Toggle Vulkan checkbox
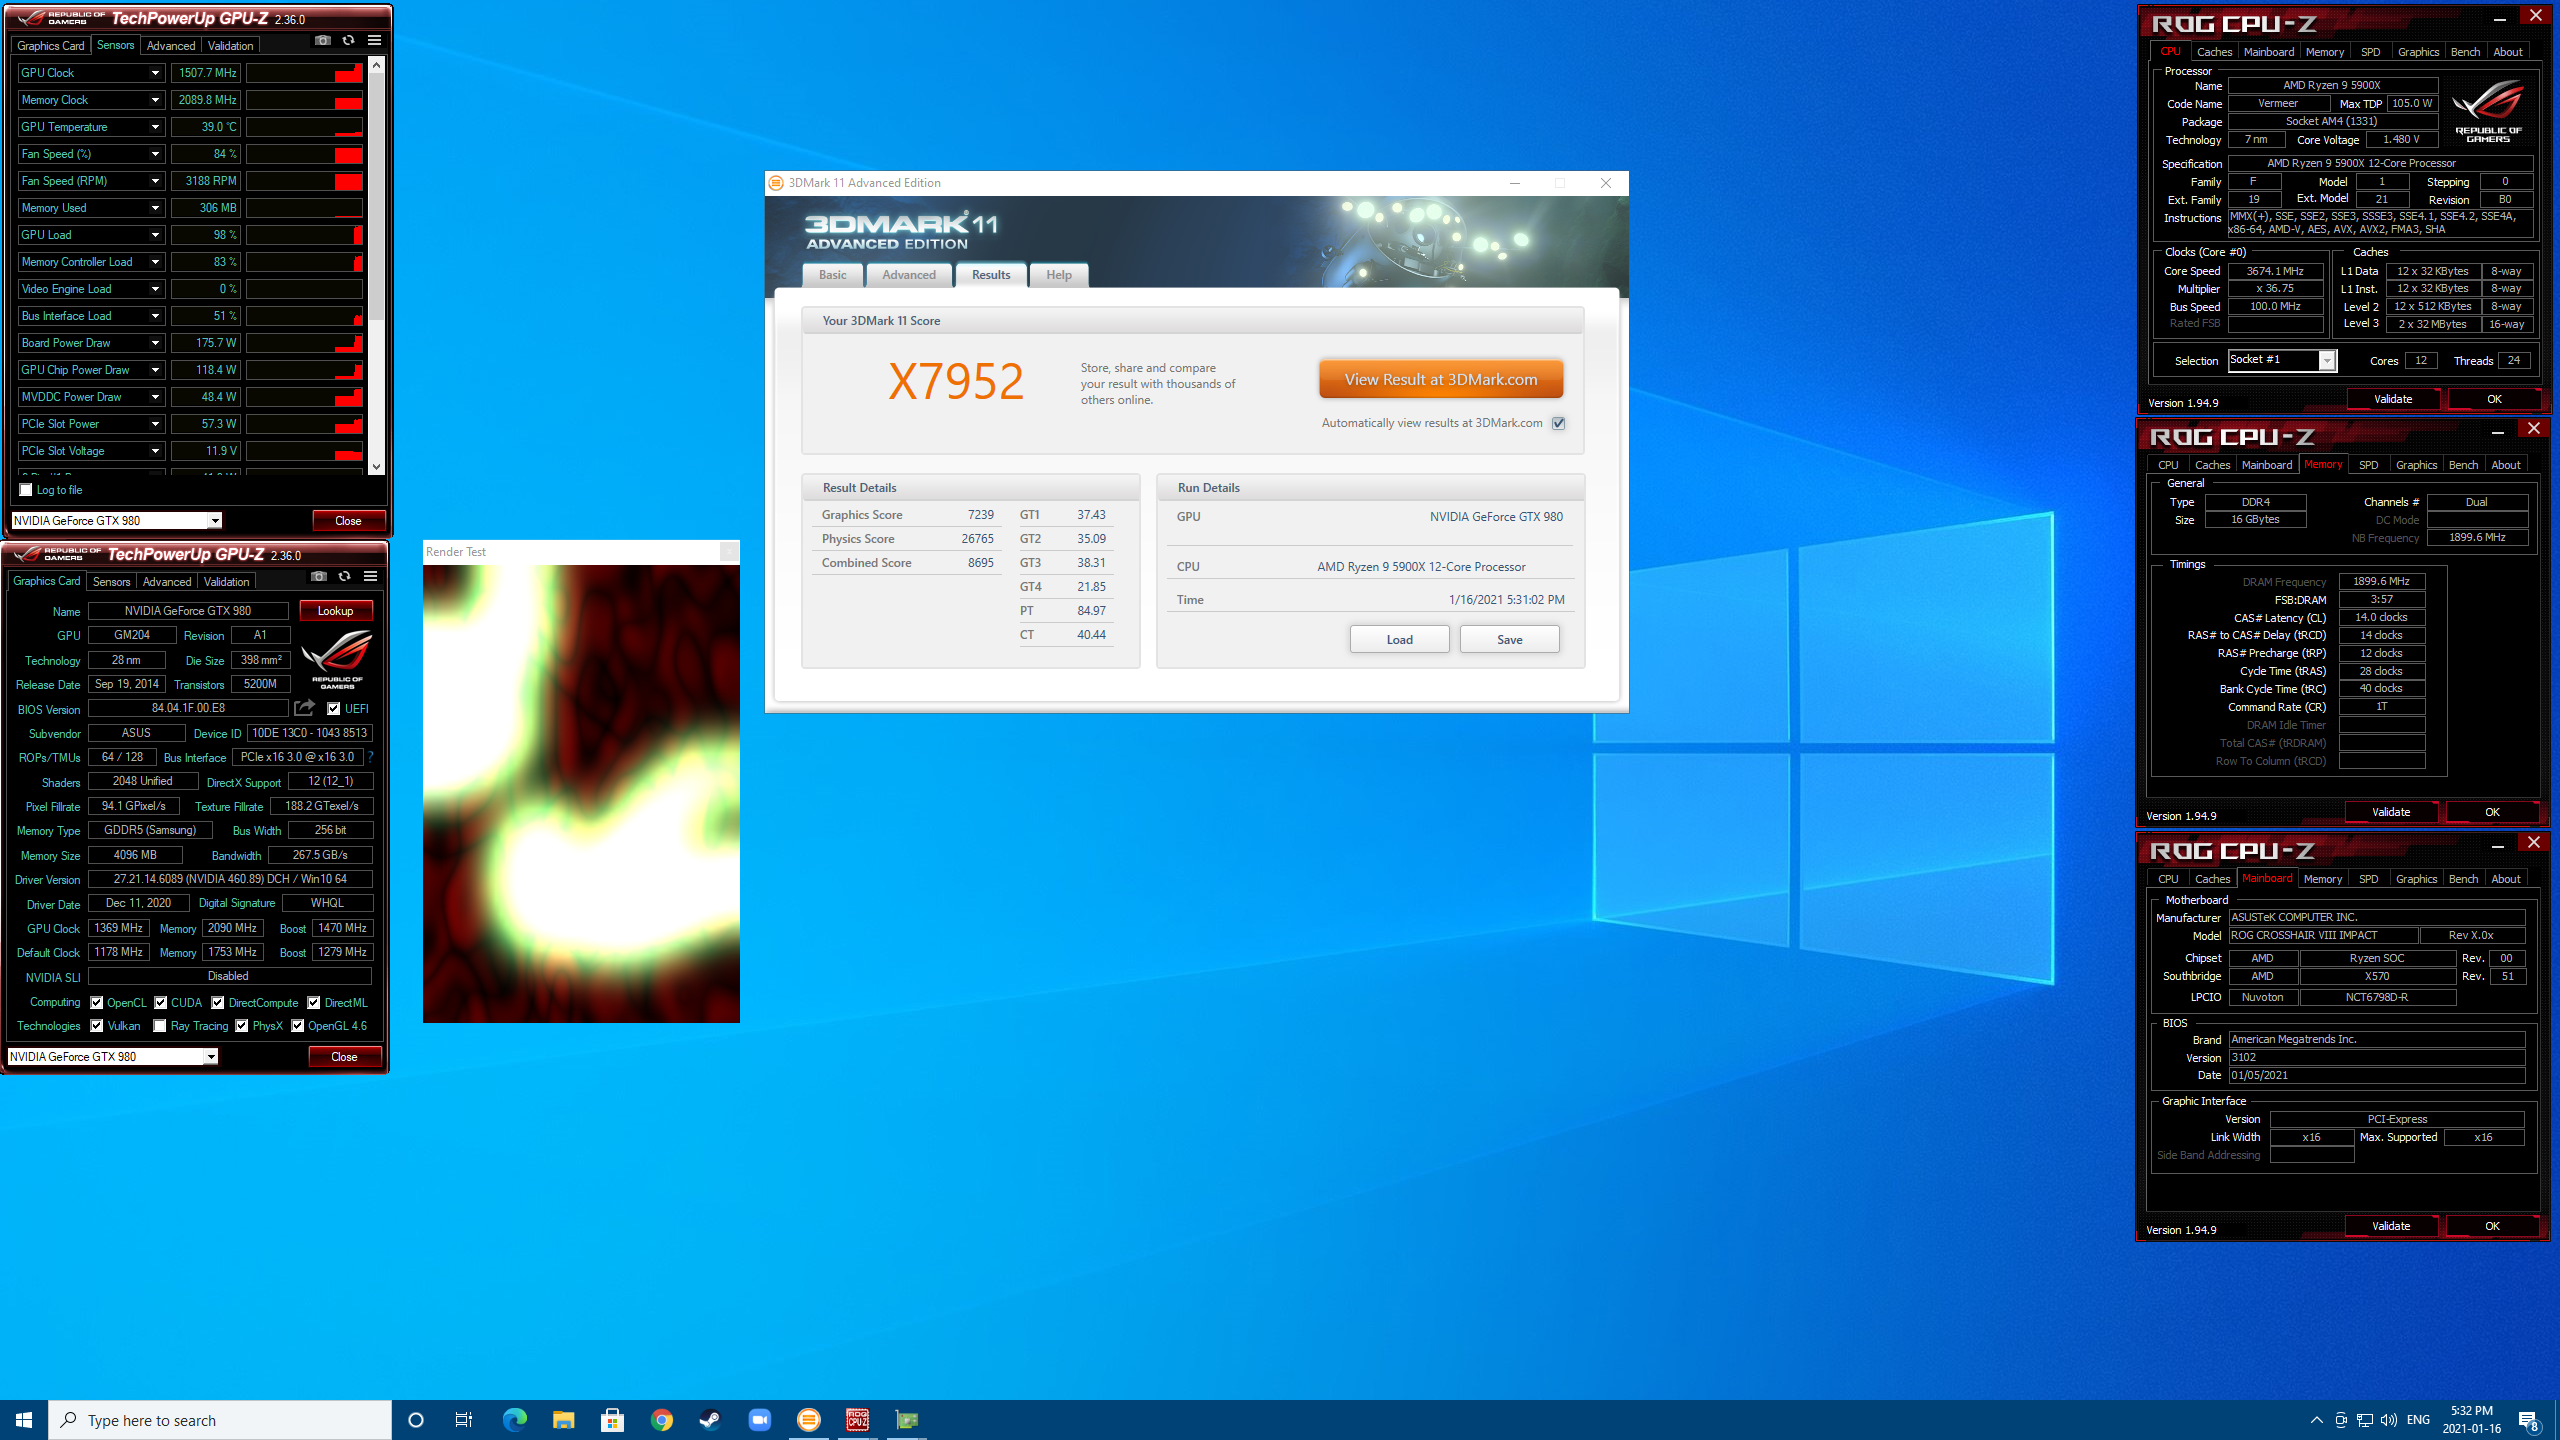This screenshot has height=1440, width=2560. tap(97, 1025)
